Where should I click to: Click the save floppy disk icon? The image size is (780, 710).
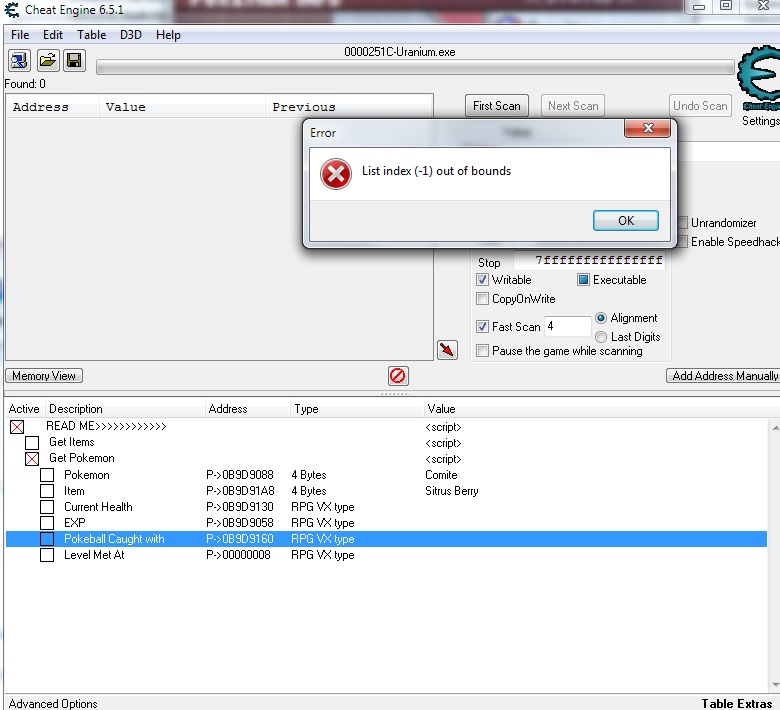coord(75,61)
